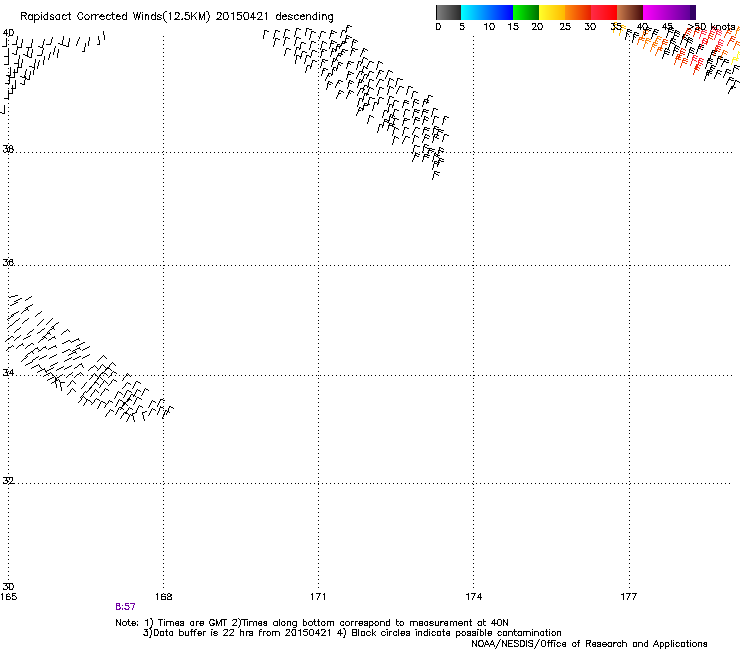This screenshot has width=740, height=650.
Task: Click the latitude label '36'
Action: (x=8, y=262)
